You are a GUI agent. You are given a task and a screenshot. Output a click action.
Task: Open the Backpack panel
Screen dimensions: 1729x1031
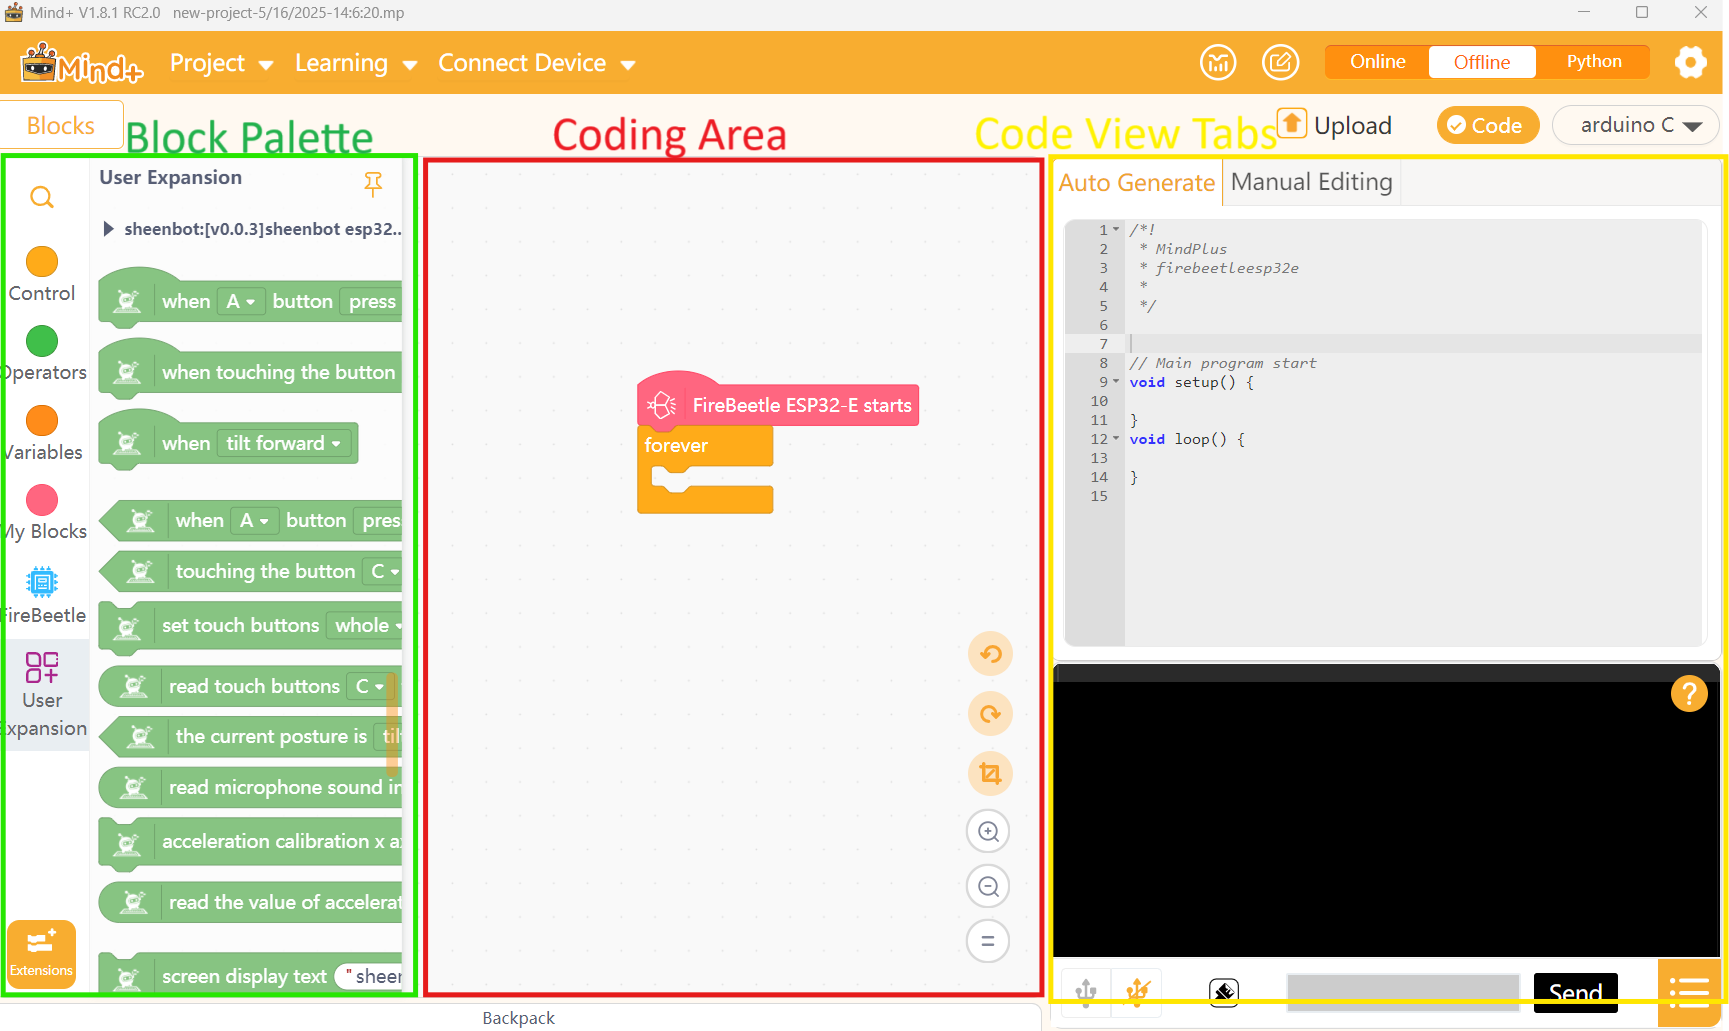[518, 1017]
